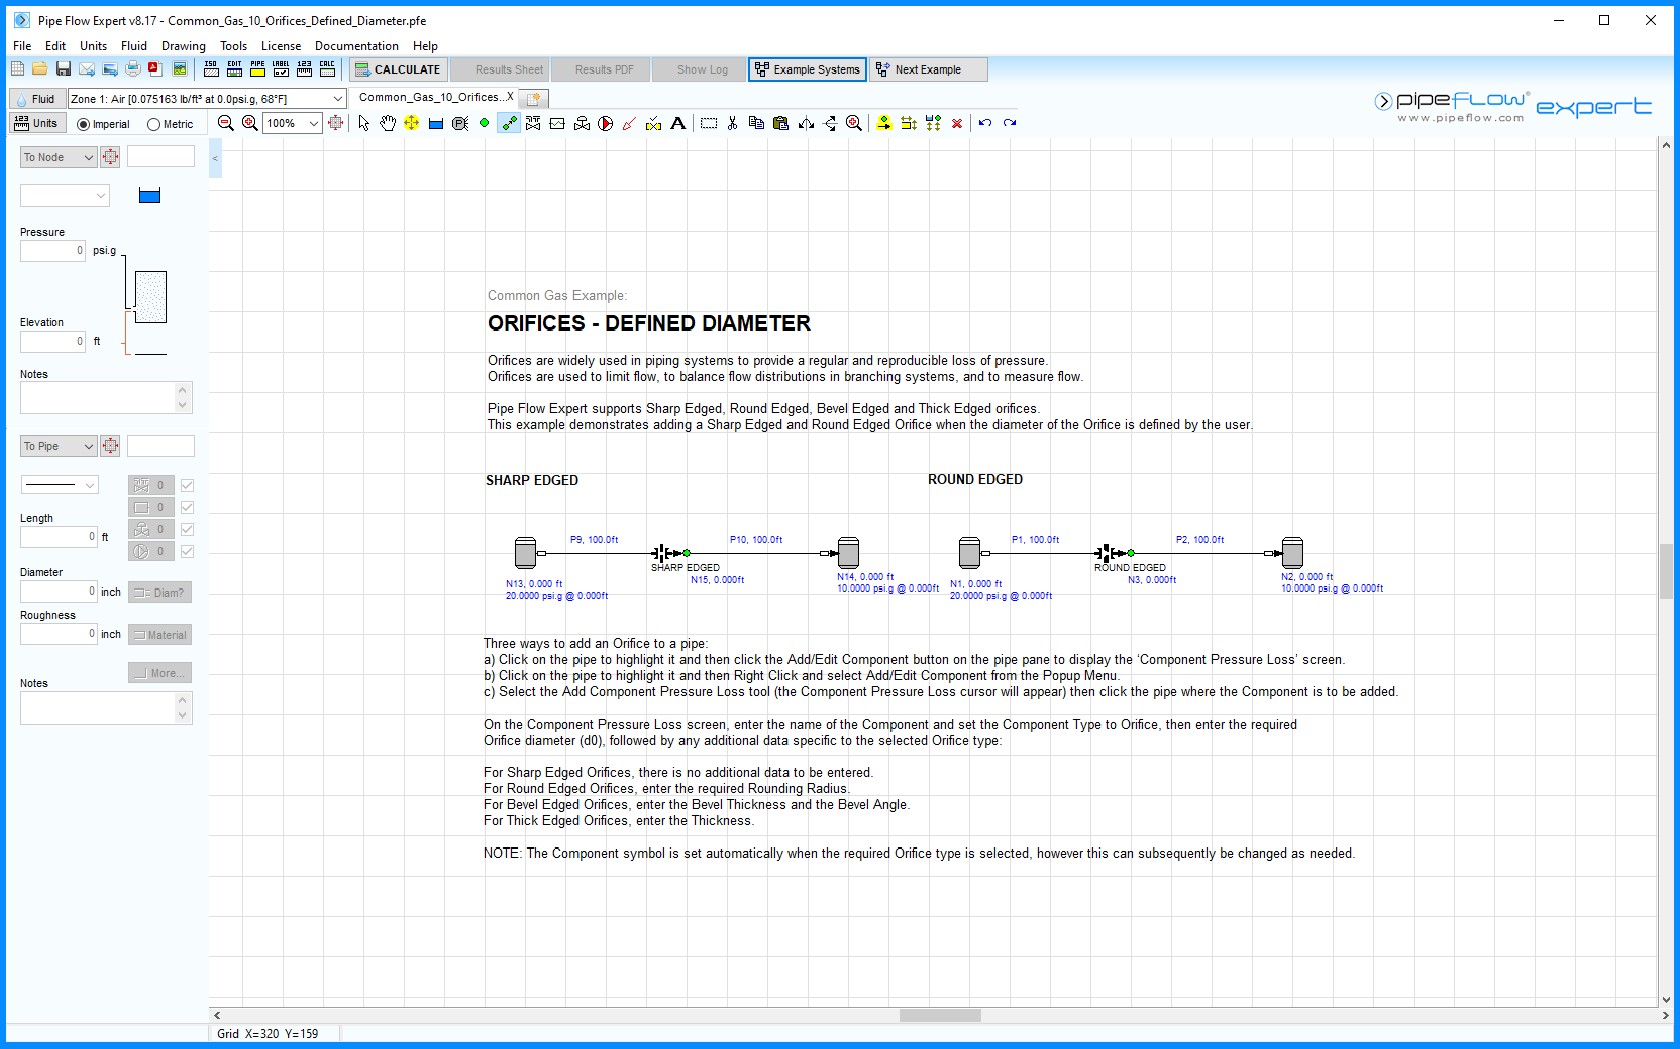Toggle the checkbox beside the fittings count

(x=187, y=485)
